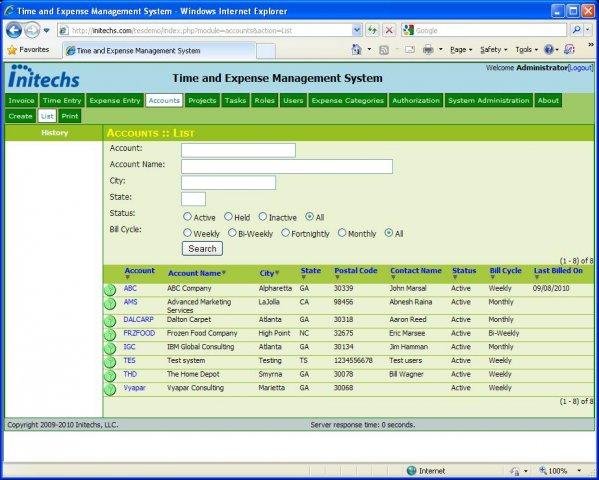
Task: Click the Google search magnifier icon
Action: tap(577, 30)
